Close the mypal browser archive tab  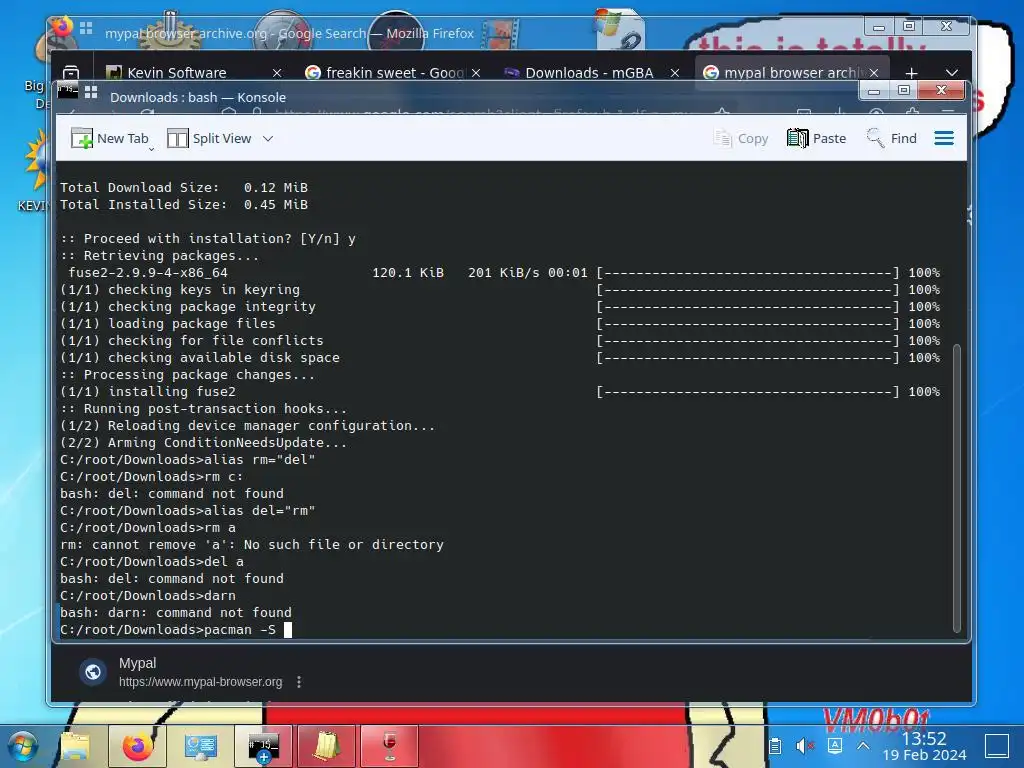[874, 73]
